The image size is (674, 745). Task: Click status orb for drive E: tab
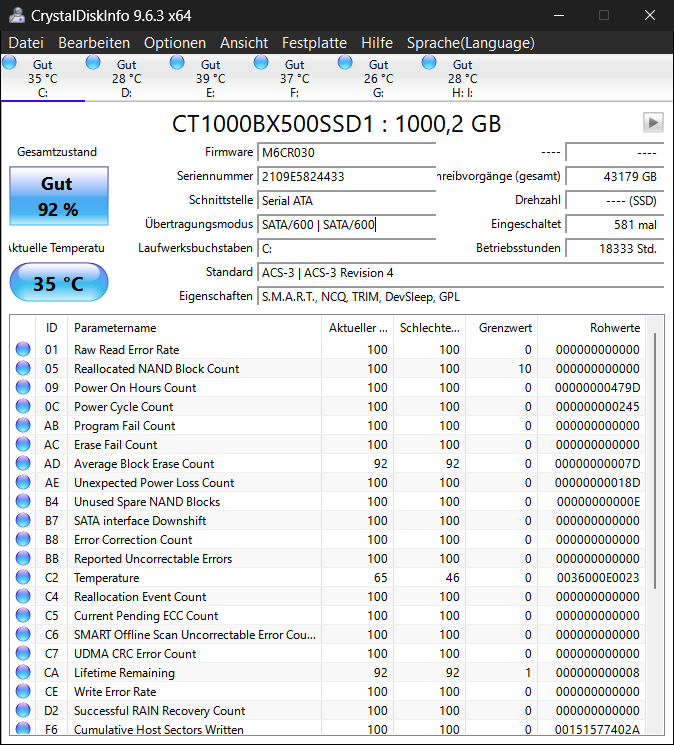click(177, 62)
